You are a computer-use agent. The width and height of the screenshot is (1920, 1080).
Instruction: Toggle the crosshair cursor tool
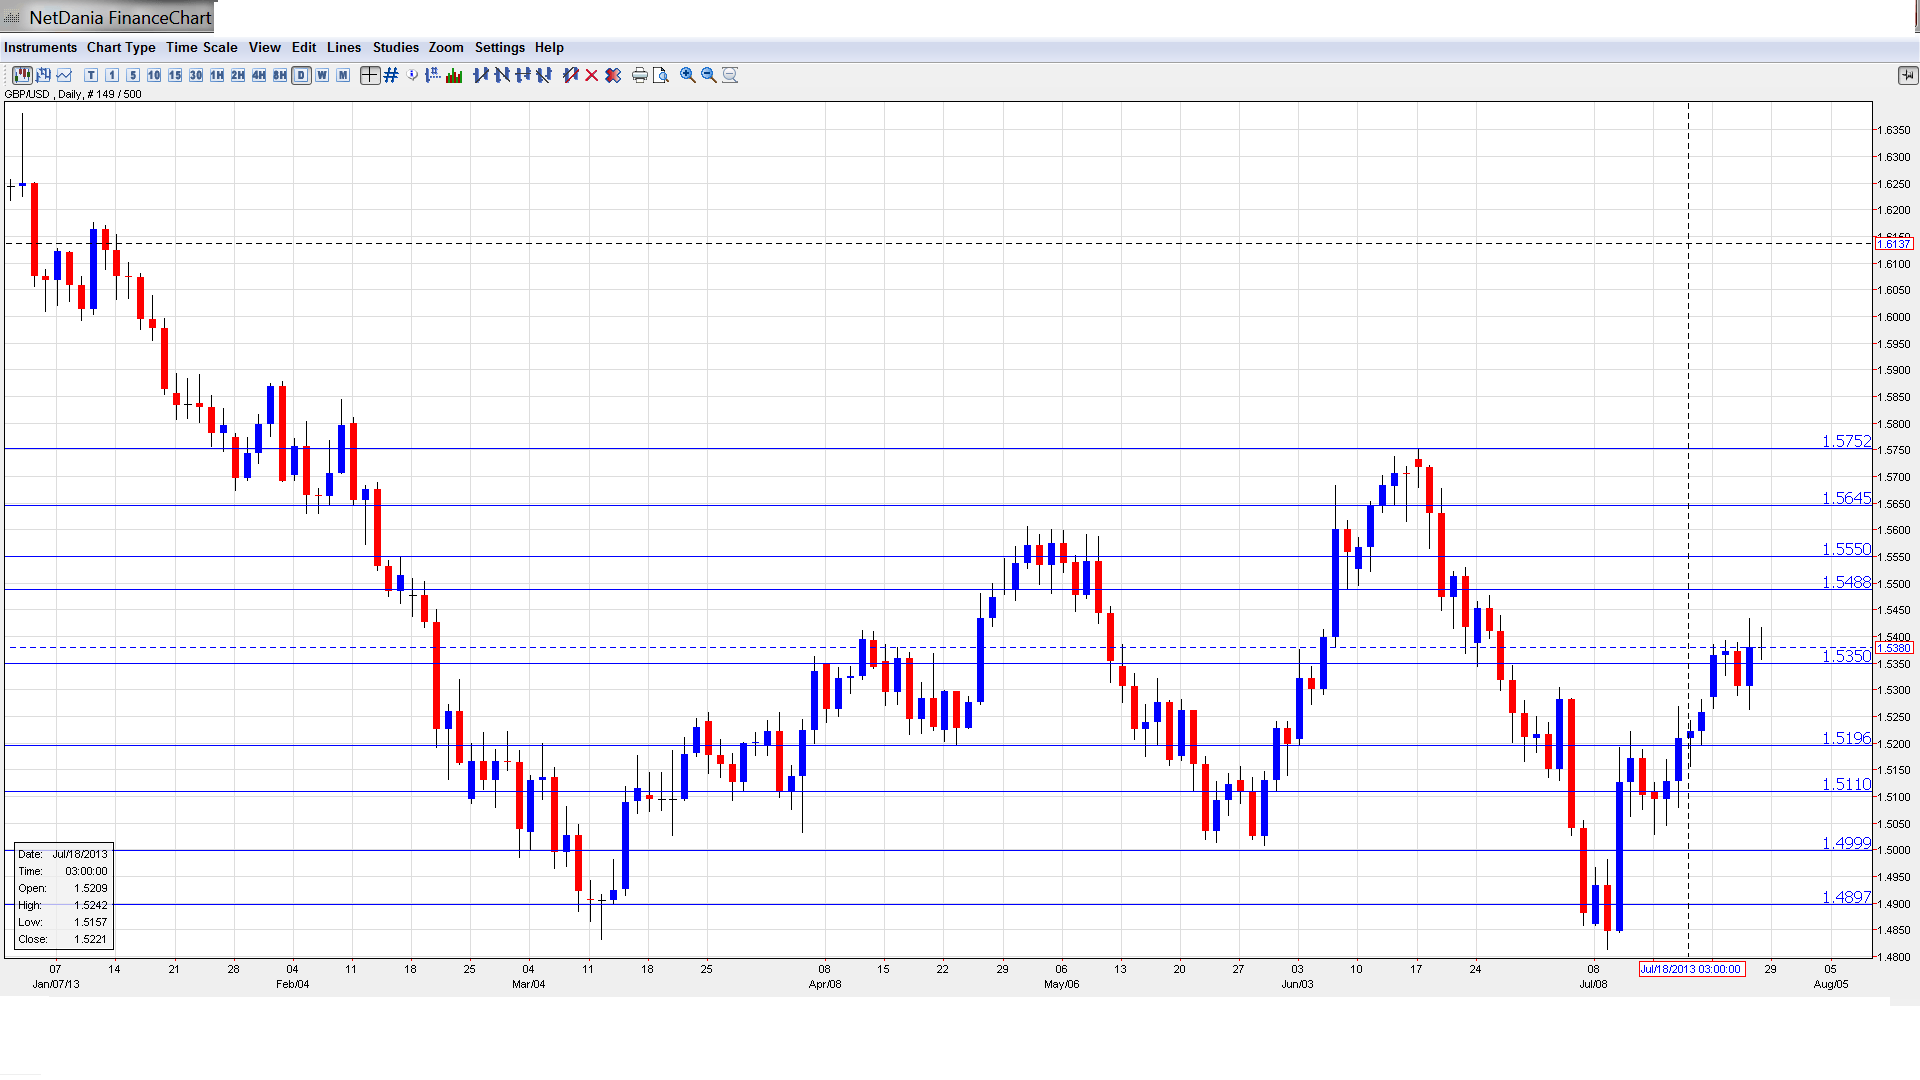pyautogui.click(x=370, y=75)
